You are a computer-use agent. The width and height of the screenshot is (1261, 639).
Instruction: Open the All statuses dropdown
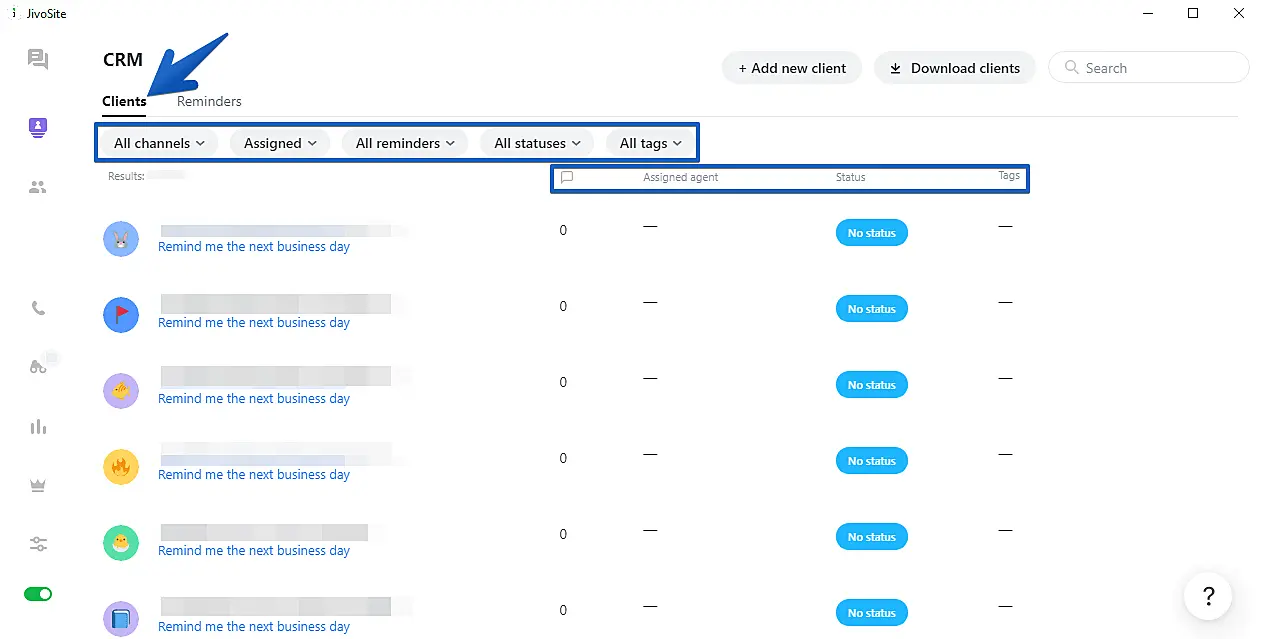537,143
